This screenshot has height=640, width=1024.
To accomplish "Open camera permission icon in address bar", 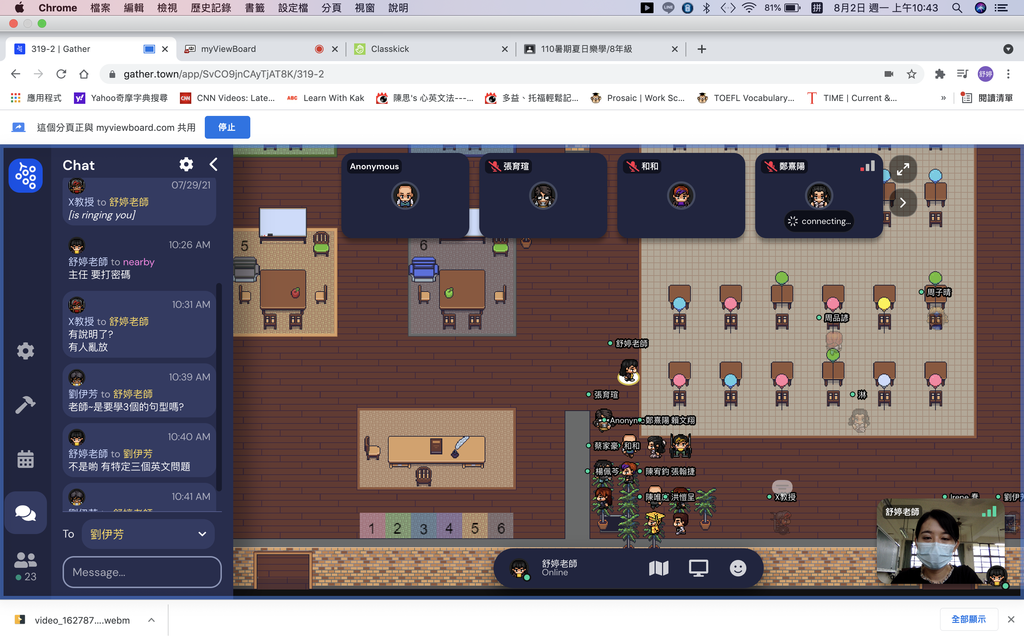I will 889,74.
